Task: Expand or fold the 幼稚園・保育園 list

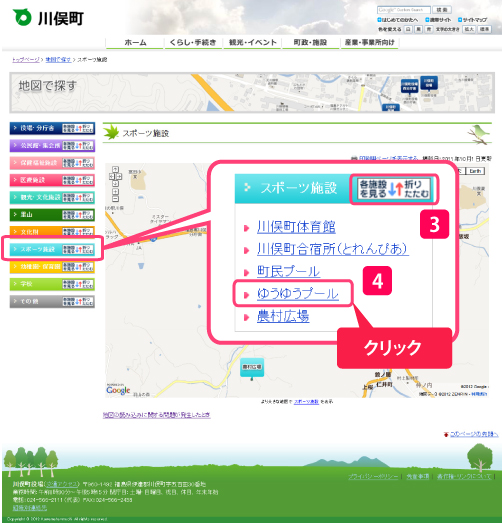Action: pos(78,267)
